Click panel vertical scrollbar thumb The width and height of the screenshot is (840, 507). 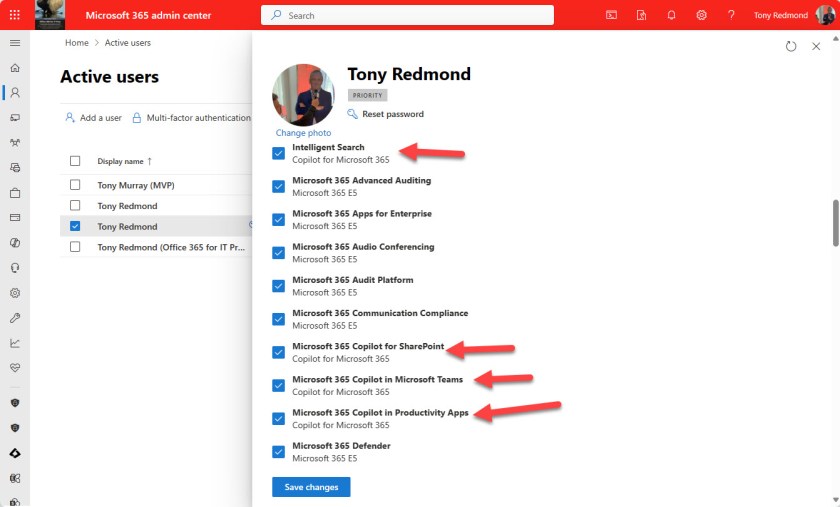(835, 222)
